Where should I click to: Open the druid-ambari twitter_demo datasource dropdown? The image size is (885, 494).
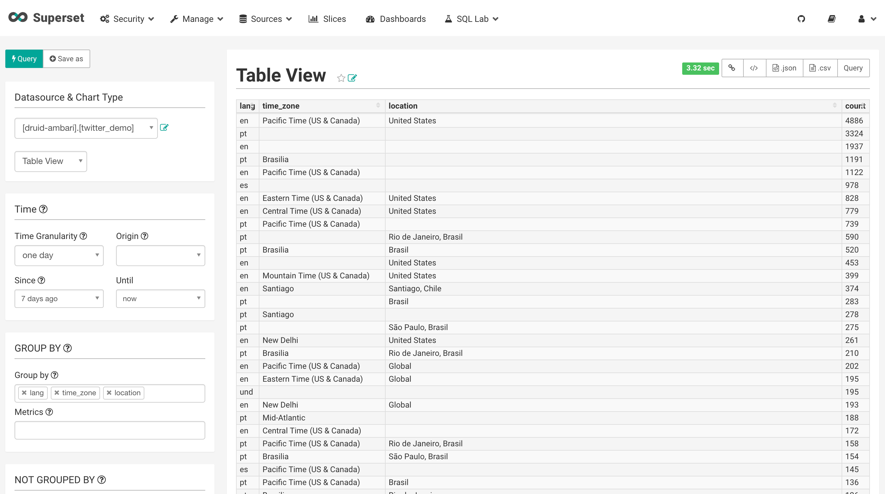click(86, 128)
